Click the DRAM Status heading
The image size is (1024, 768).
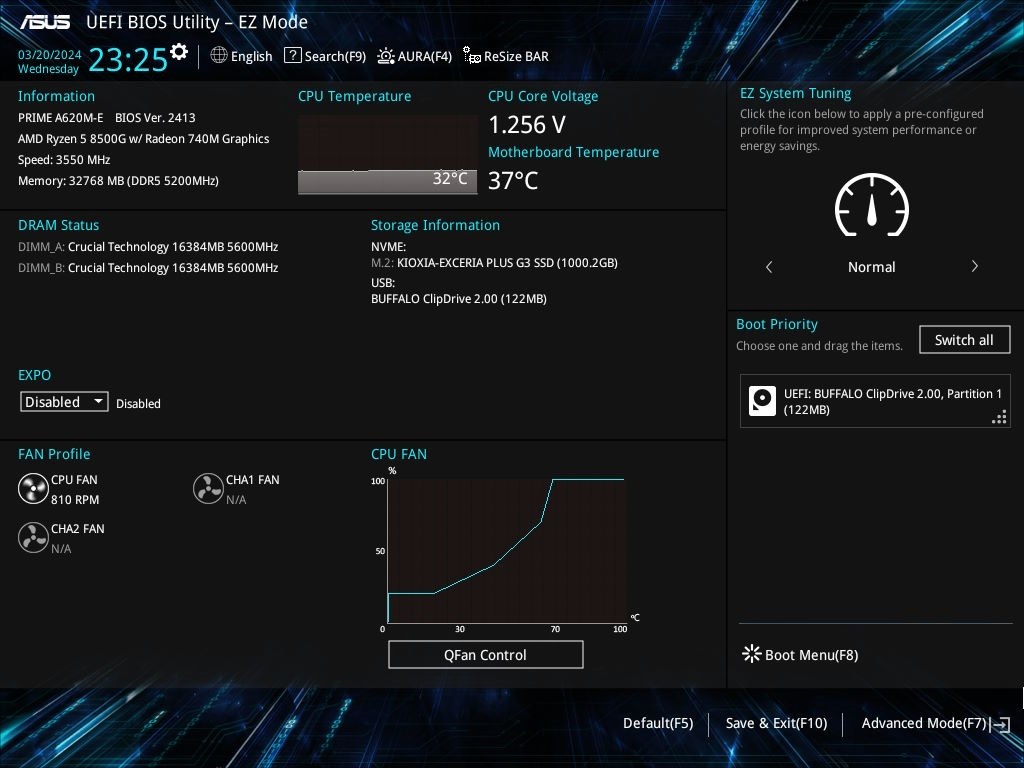[59, 225]
